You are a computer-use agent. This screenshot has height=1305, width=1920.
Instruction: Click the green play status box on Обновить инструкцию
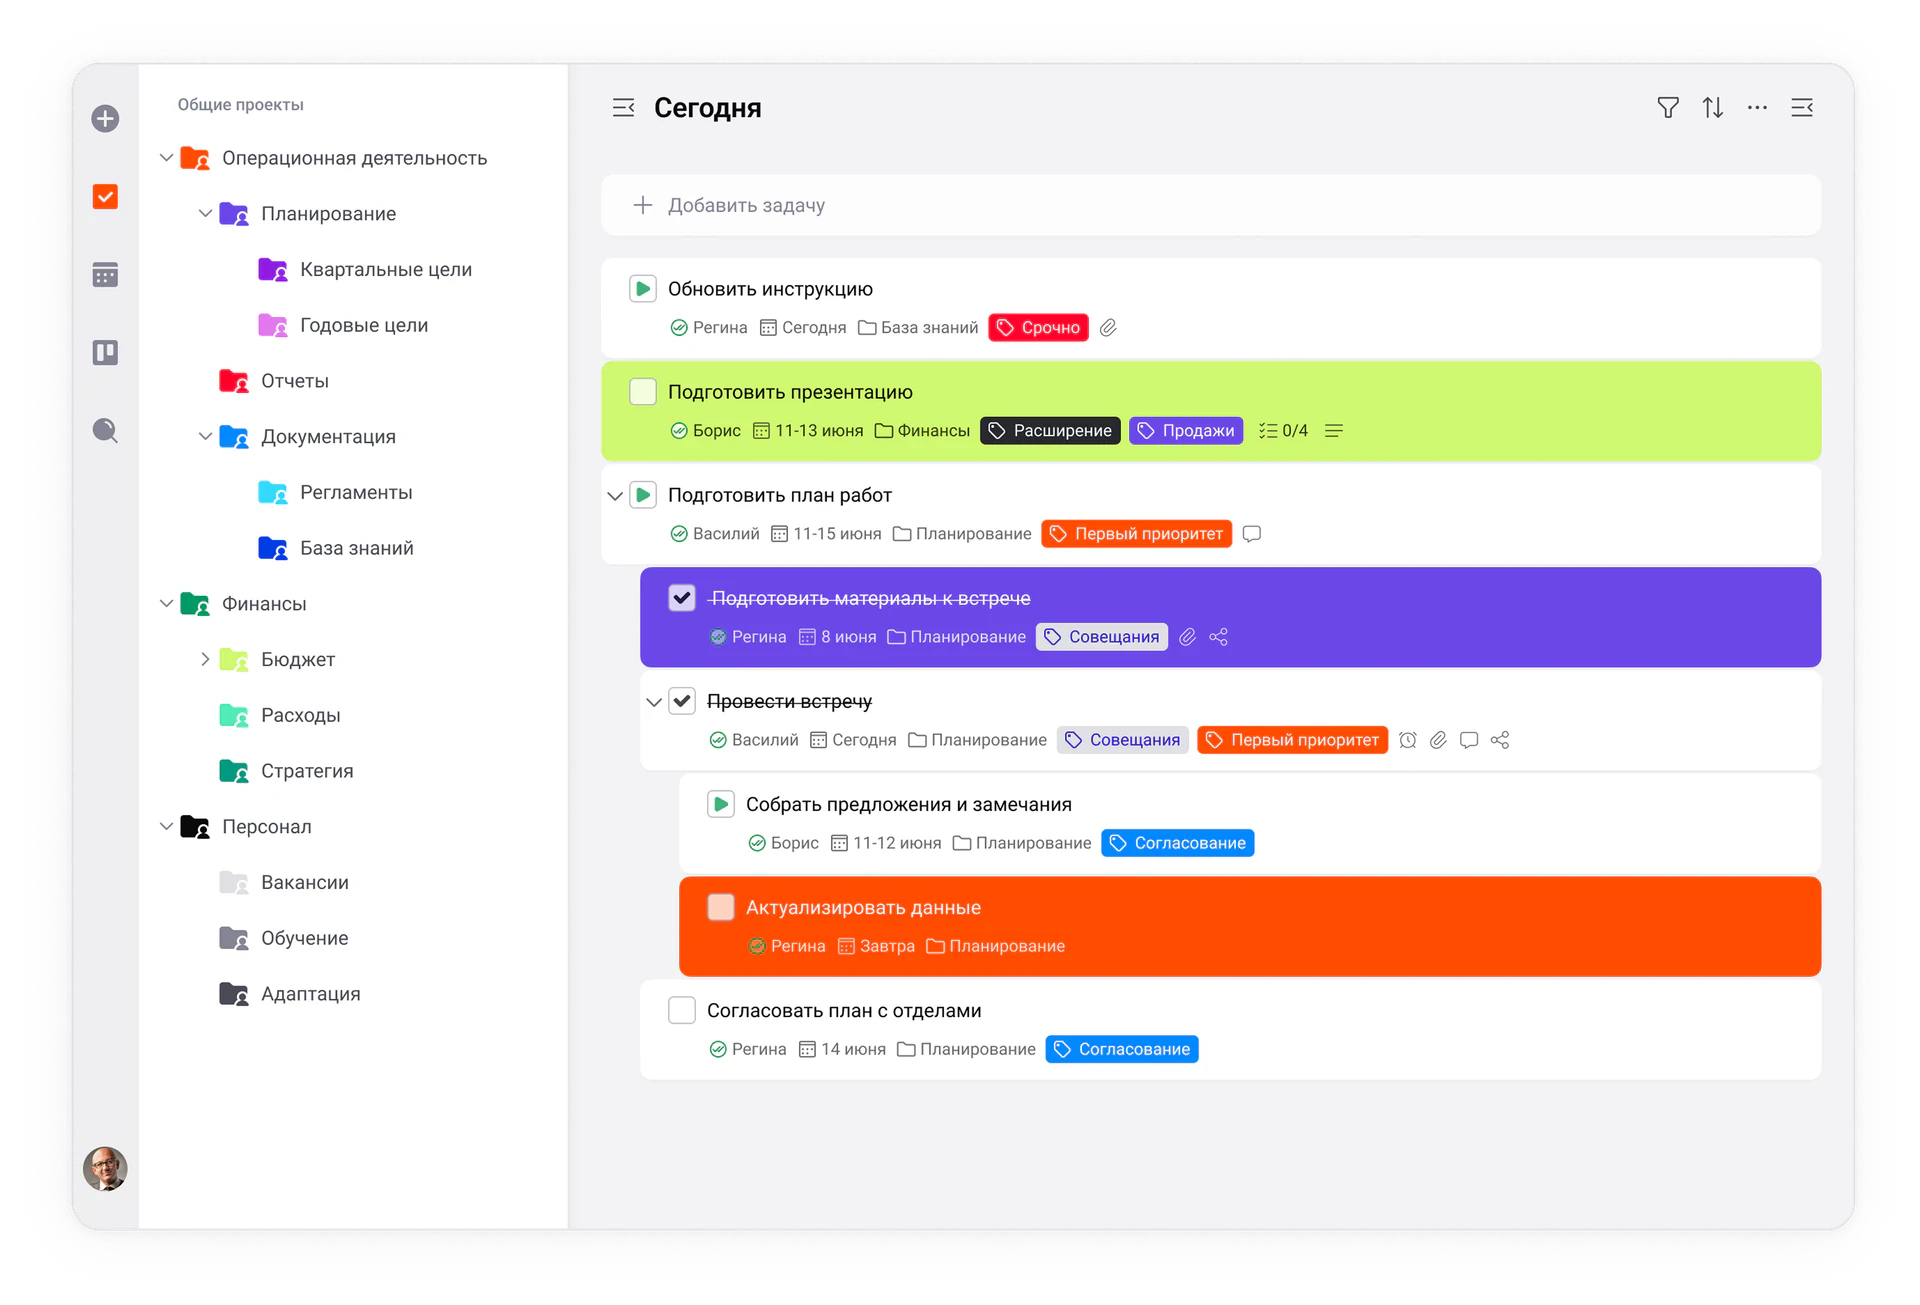(643, 289)
